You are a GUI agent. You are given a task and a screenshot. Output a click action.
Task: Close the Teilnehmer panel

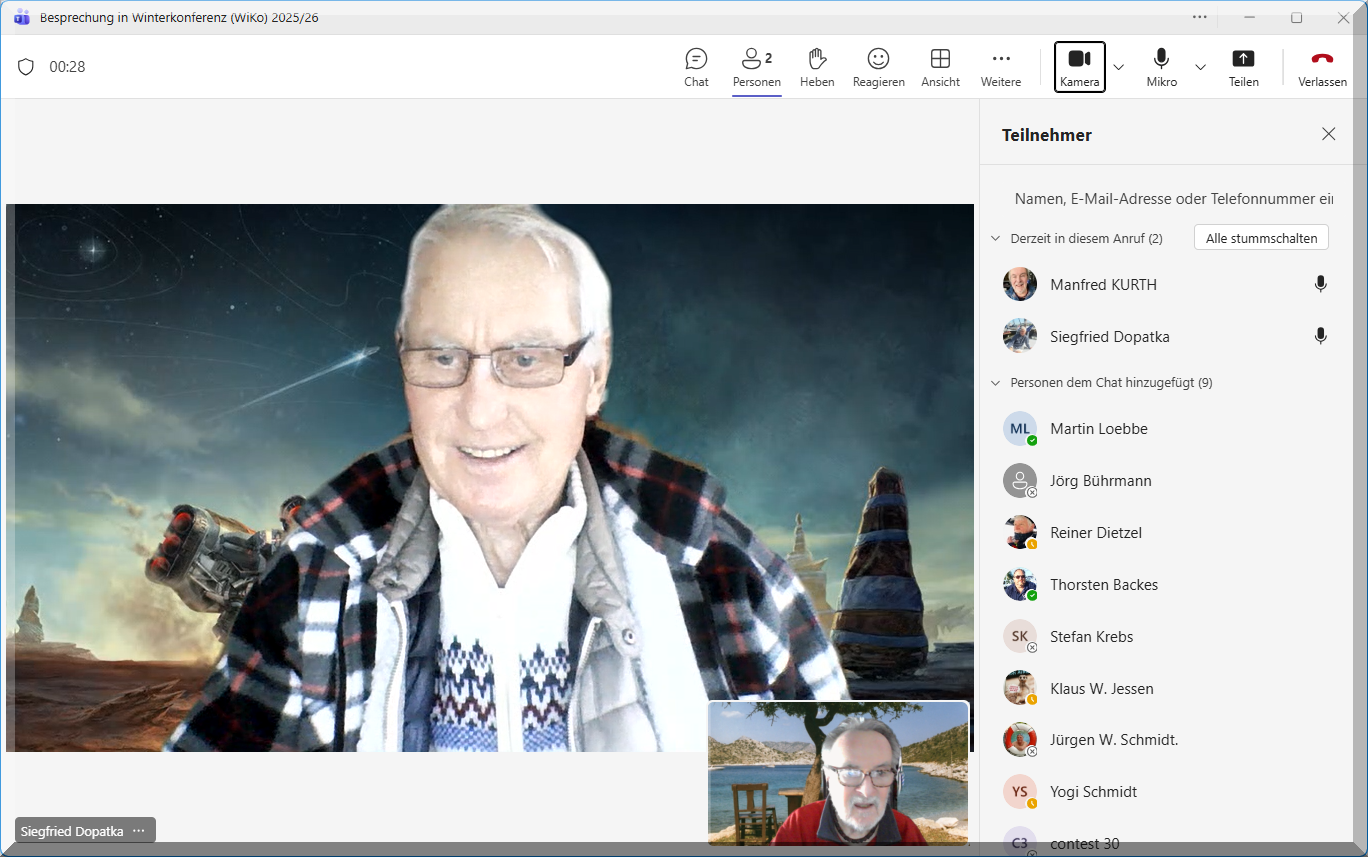coord(1328,134)
